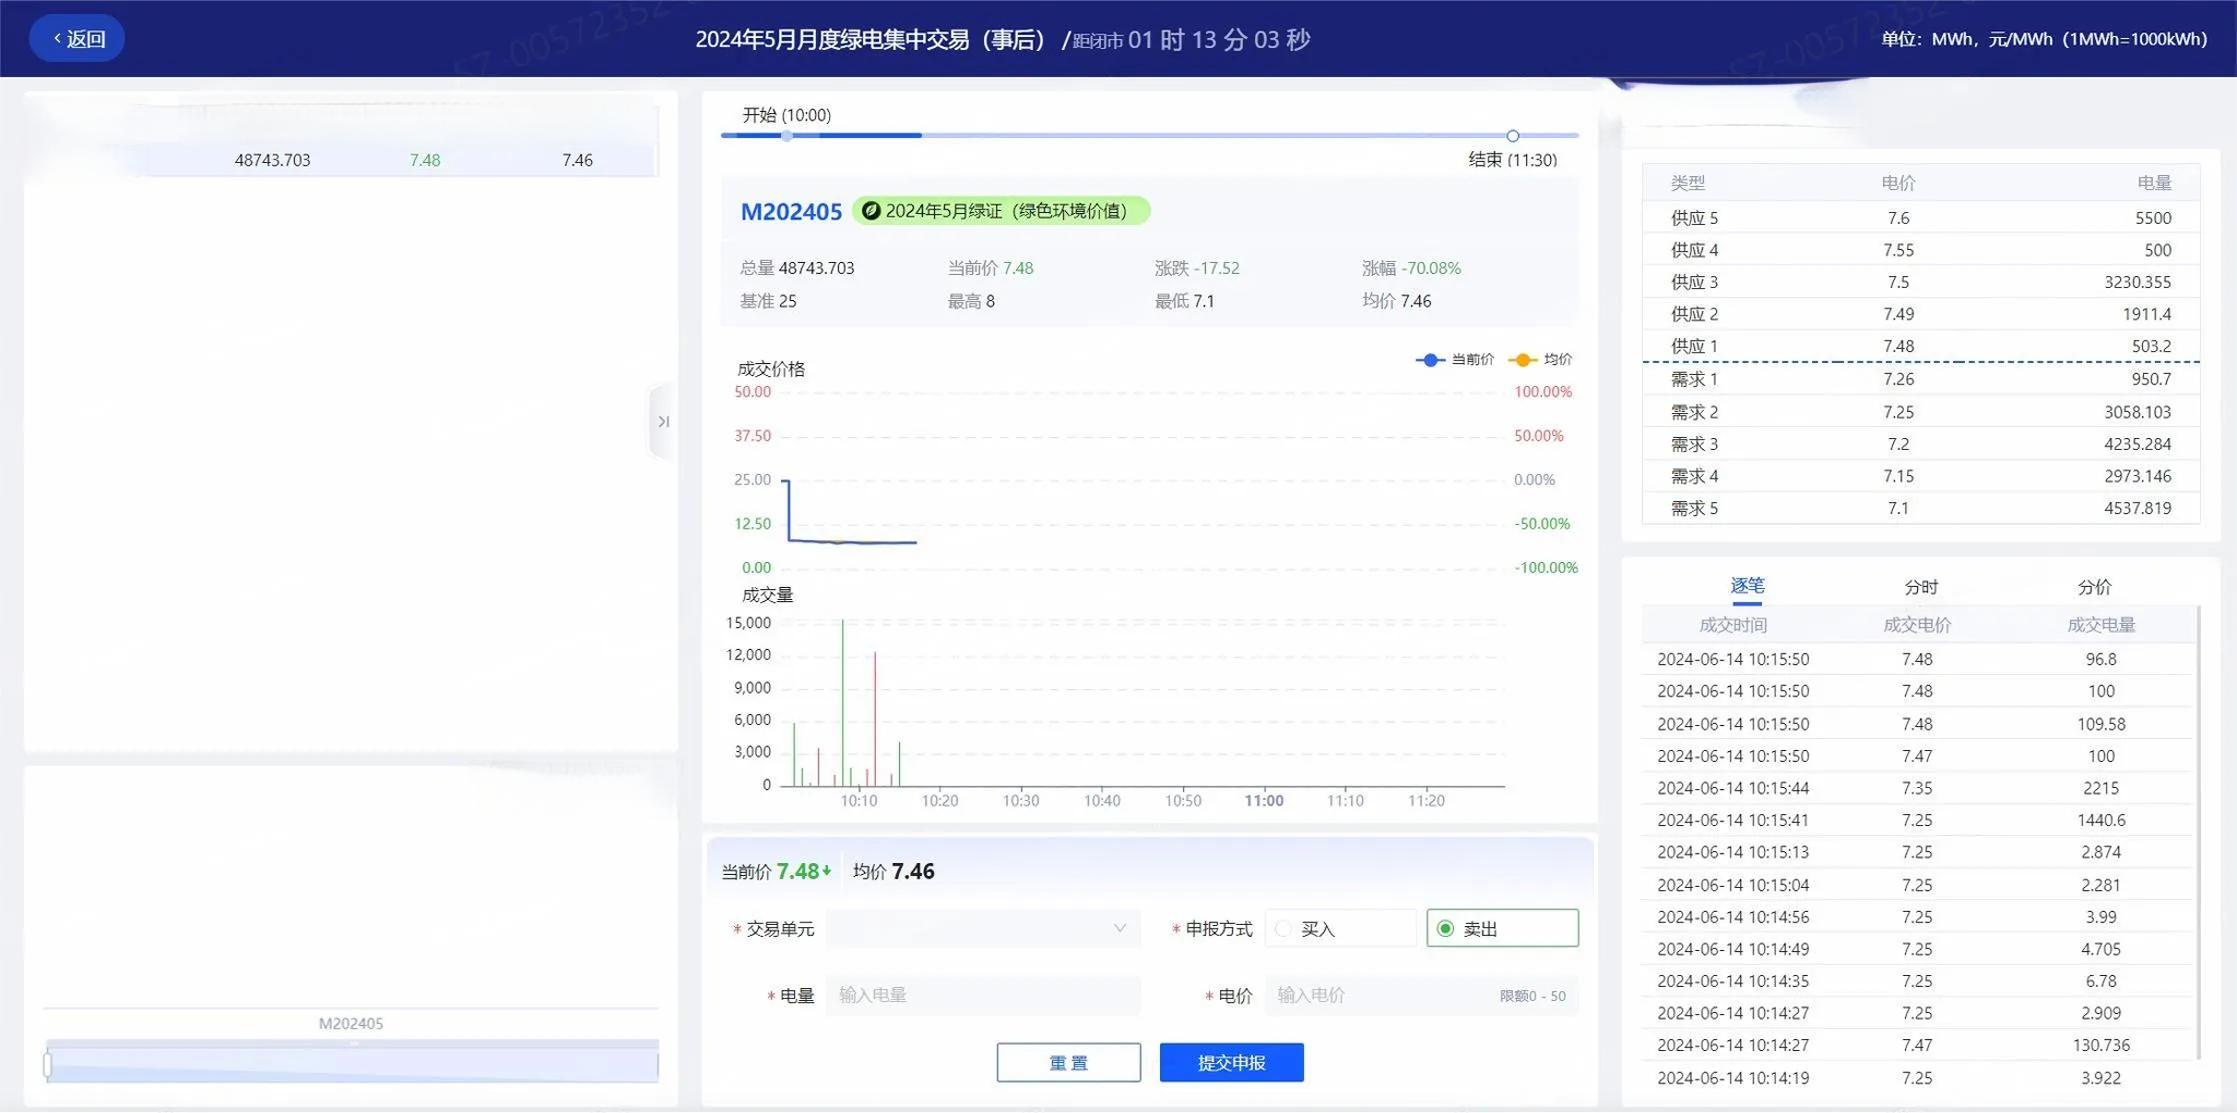Click the green down arrow beside 7.48
Image resolution: width=2237 pixels, height=1113 pixels.
827,871
